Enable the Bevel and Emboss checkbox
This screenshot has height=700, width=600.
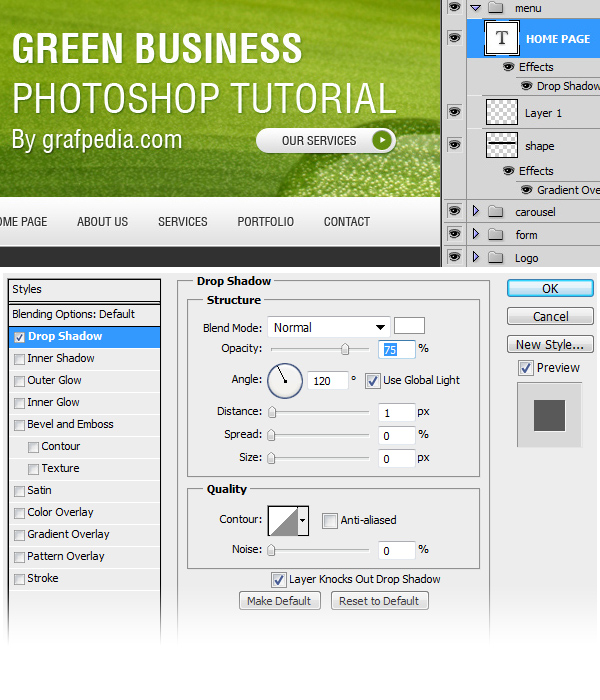(x=19, y=425)
